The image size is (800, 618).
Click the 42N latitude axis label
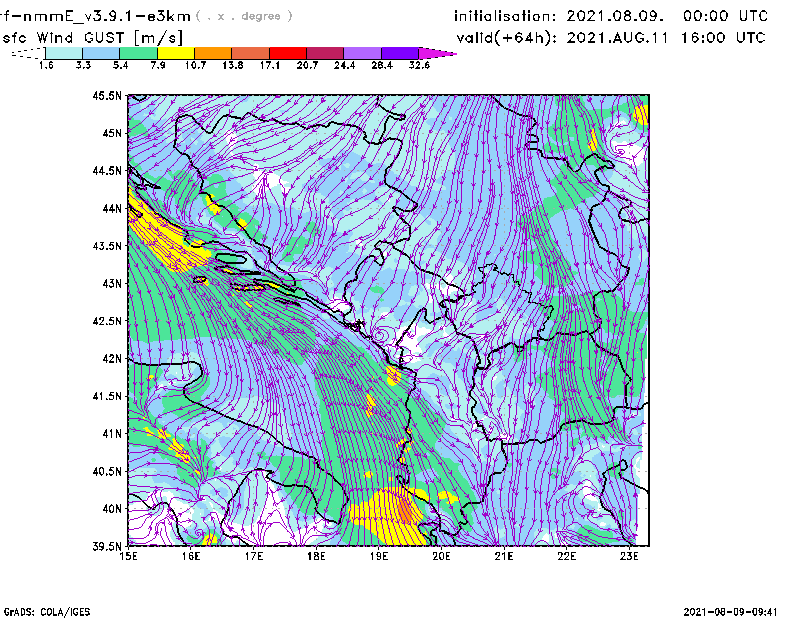click(111, 358)
